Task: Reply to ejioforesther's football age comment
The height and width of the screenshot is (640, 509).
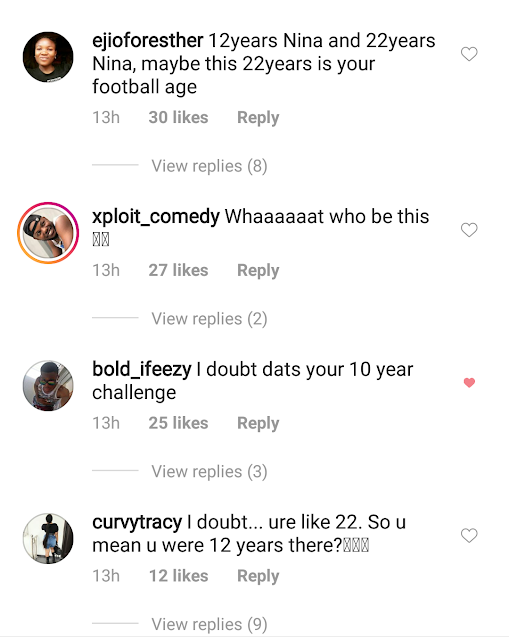Action: 258,118
